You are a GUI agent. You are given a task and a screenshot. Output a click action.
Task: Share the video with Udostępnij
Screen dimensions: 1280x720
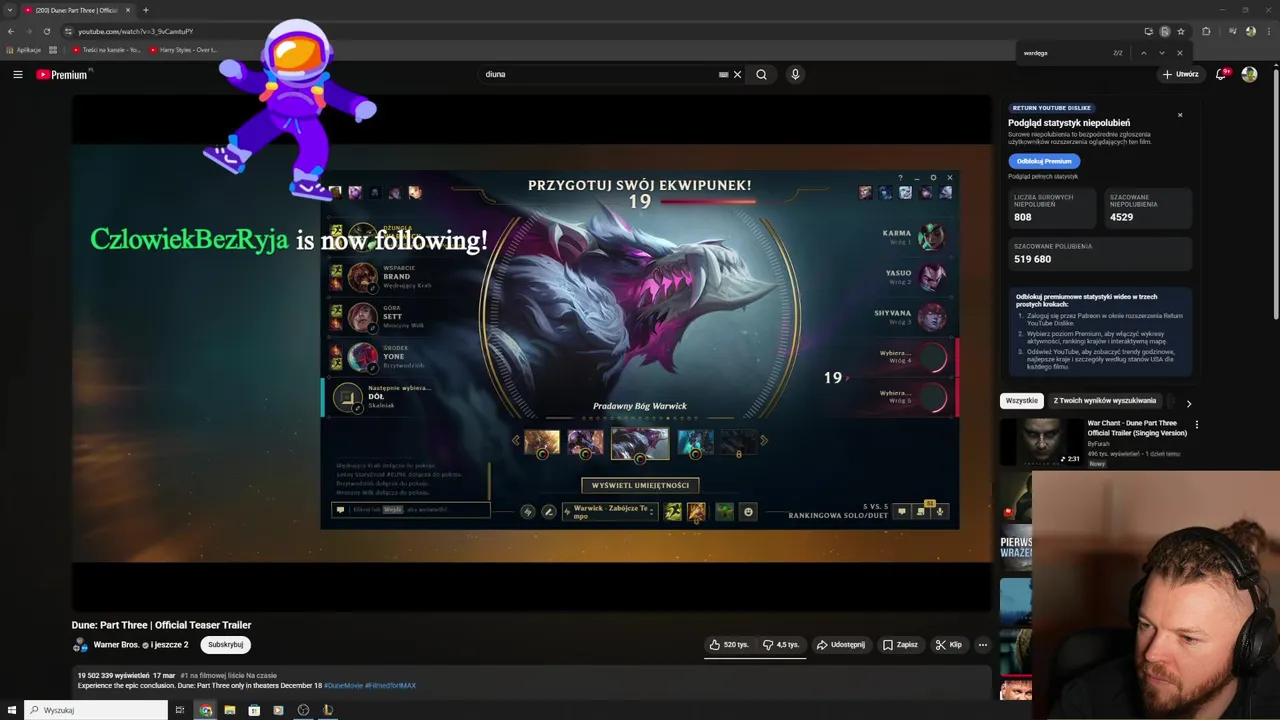click(x=841, y=645)
